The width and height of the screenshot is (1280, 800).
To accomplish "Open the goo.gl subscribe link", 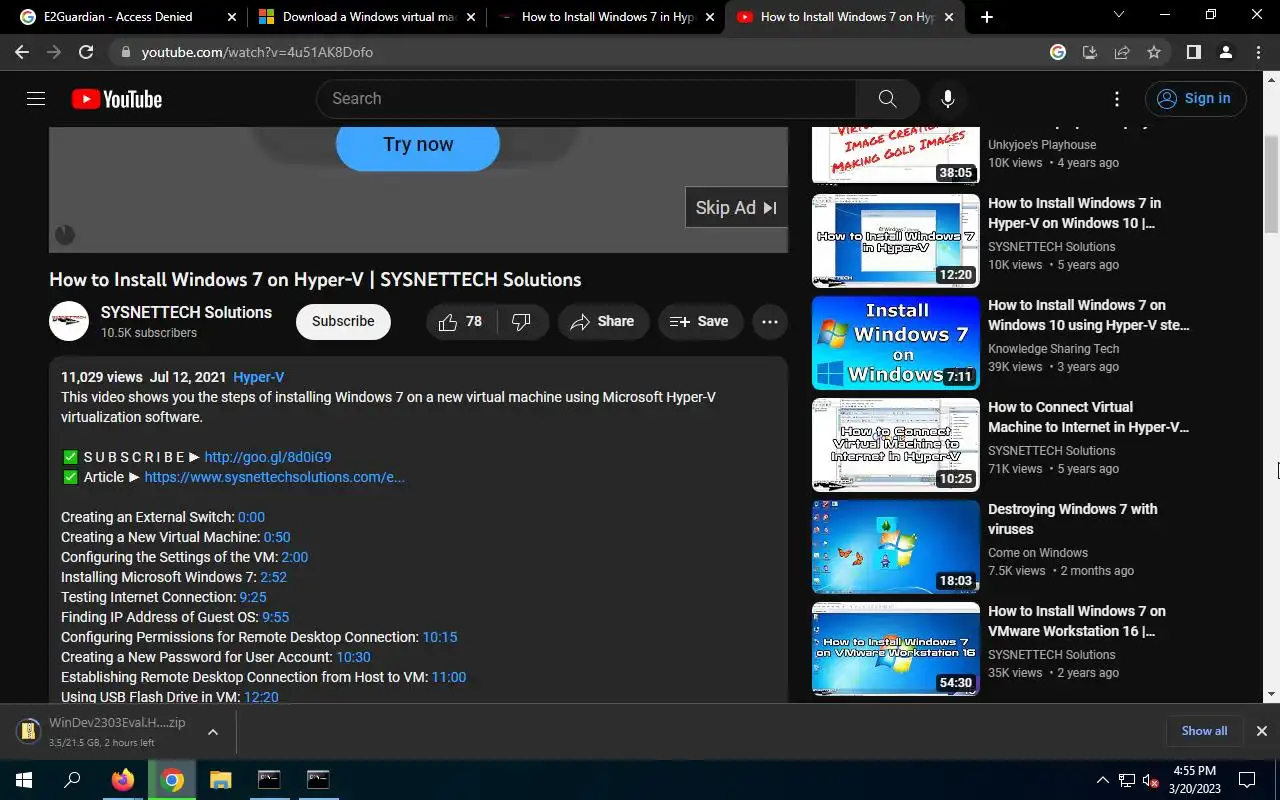I will pos(268,457).
